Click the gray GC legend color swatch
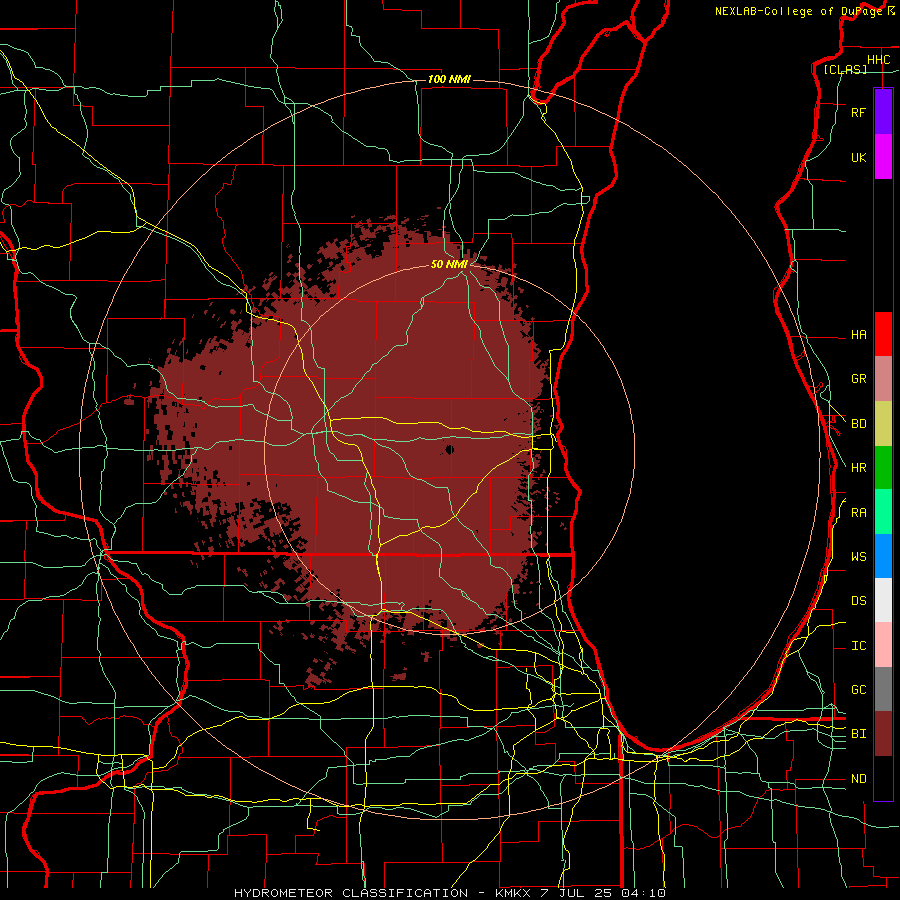 883,689
